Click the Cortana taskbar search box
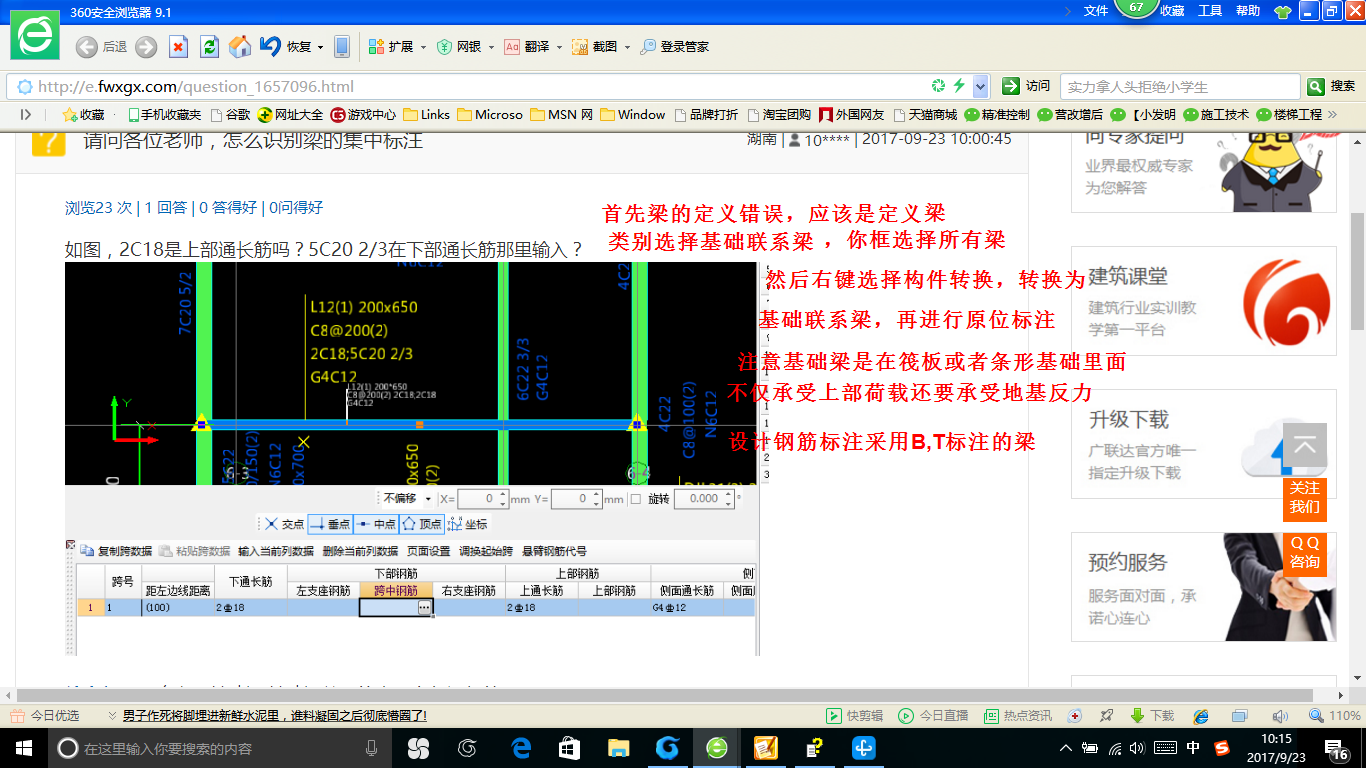This screenshot has height=768, width=1366. [x=220, y=748]
